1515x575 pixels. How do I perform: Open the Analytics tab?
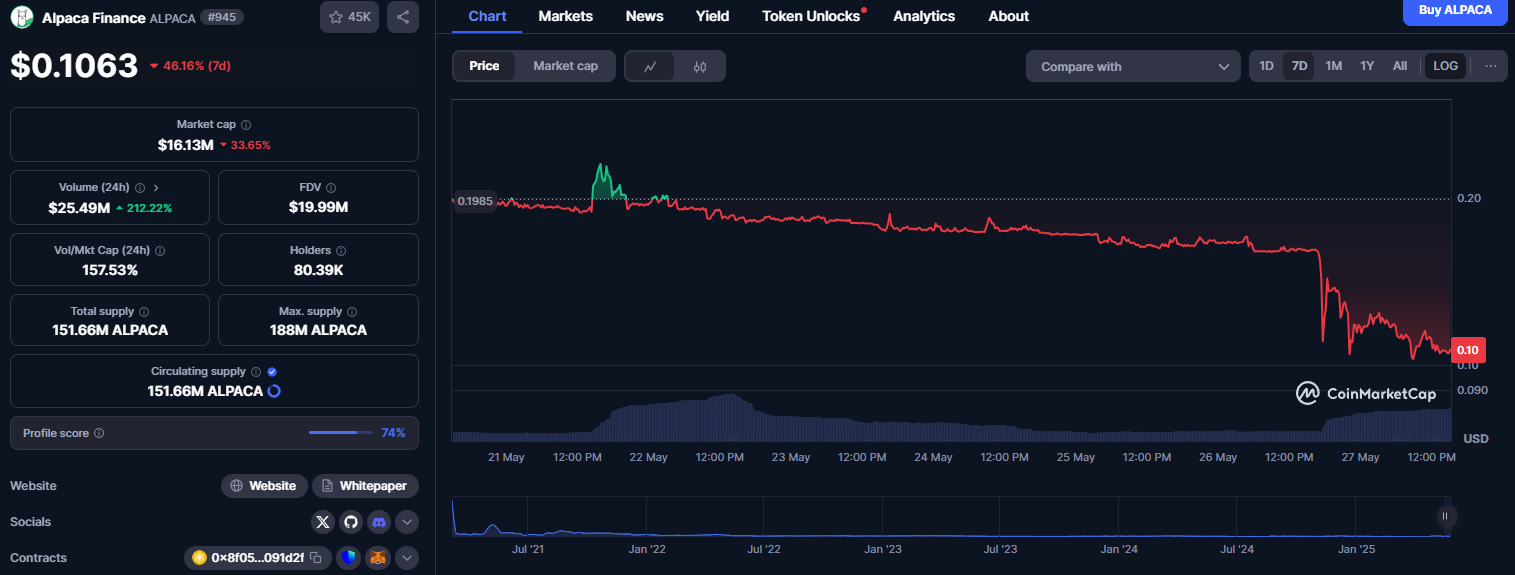click(924, 16)
